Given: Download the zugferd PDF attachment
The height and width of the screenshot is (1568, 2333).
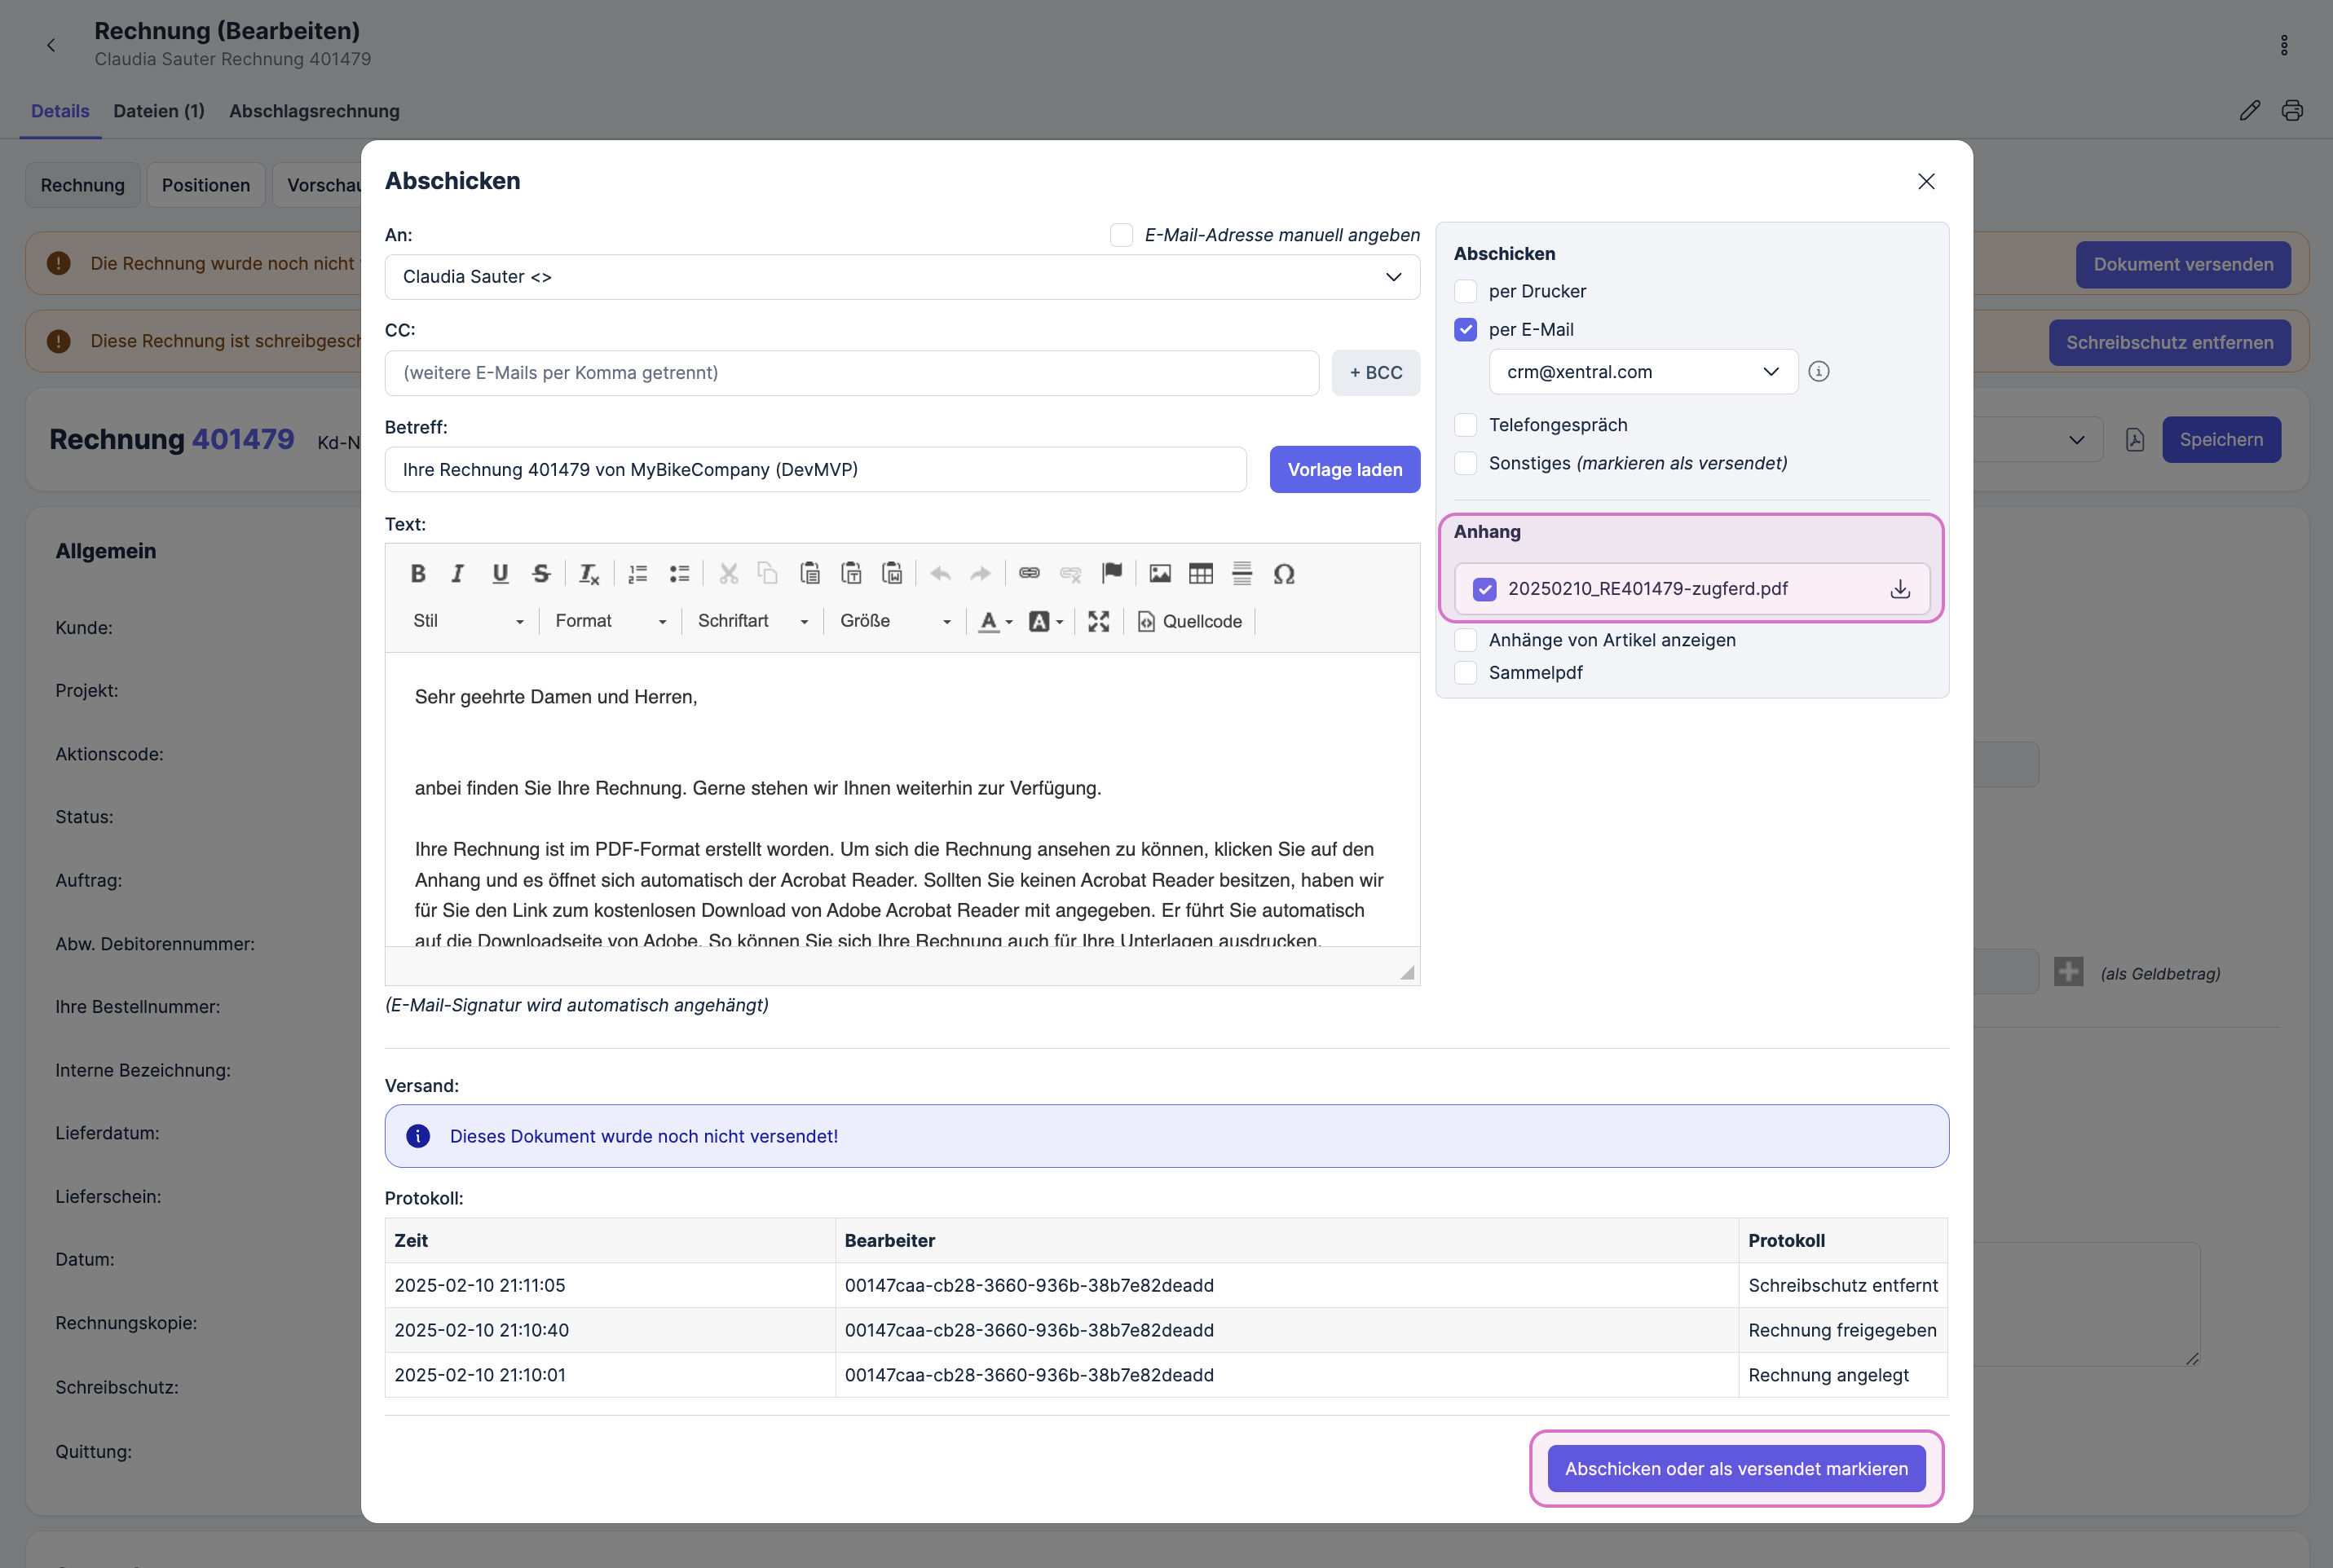Looking at the screenshot, I should pos(1899,589).
